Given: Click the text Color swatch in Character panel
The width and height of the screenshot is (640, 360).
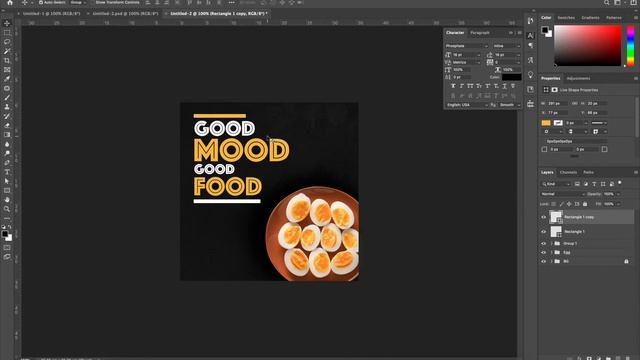Looking at the screenshot, I should click(x=511, y=77).
